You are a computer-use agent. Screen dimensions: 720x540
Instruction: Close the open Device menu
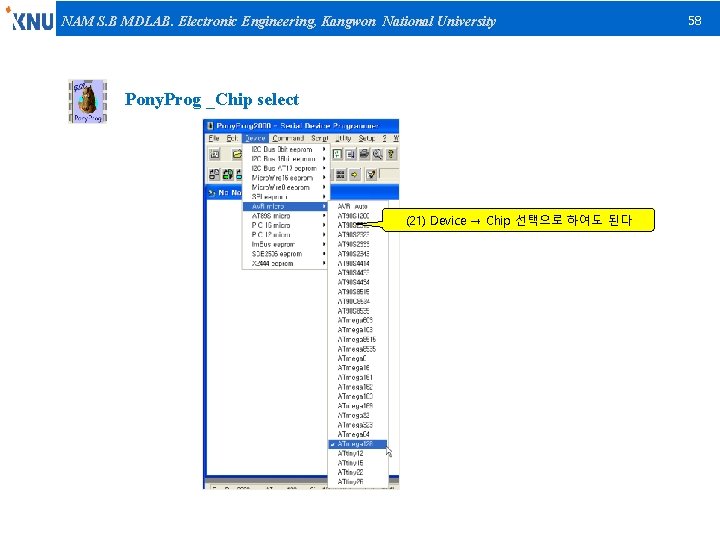255,138
